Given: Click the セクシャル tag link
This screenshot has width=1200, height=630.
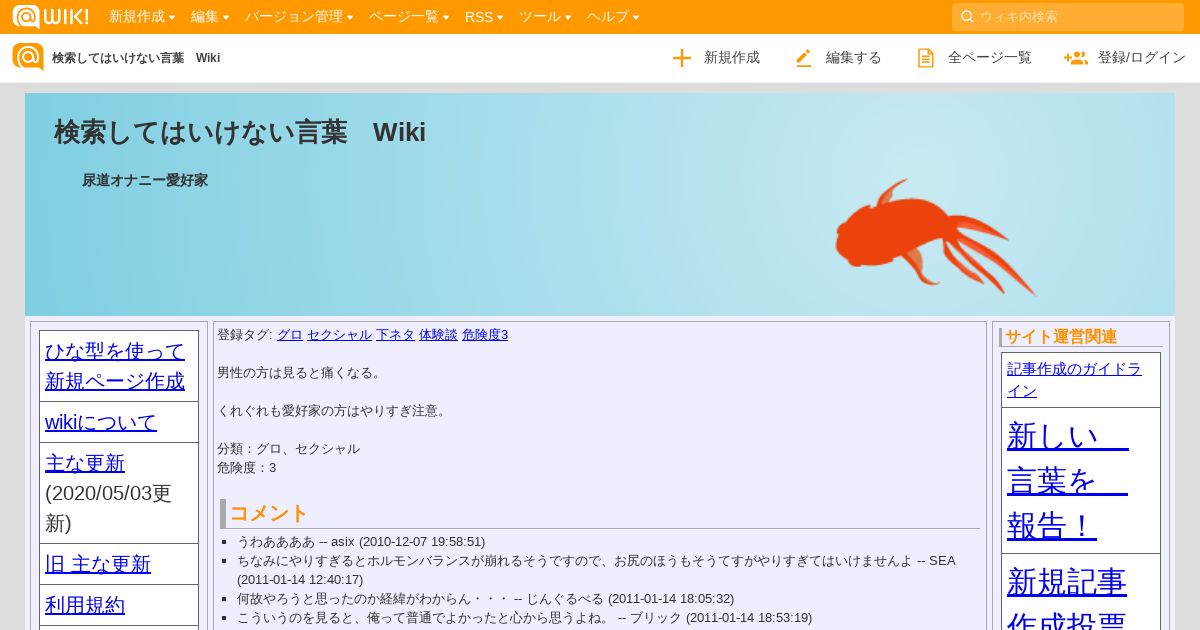Looking at the screenshot, I should [339, 335].
